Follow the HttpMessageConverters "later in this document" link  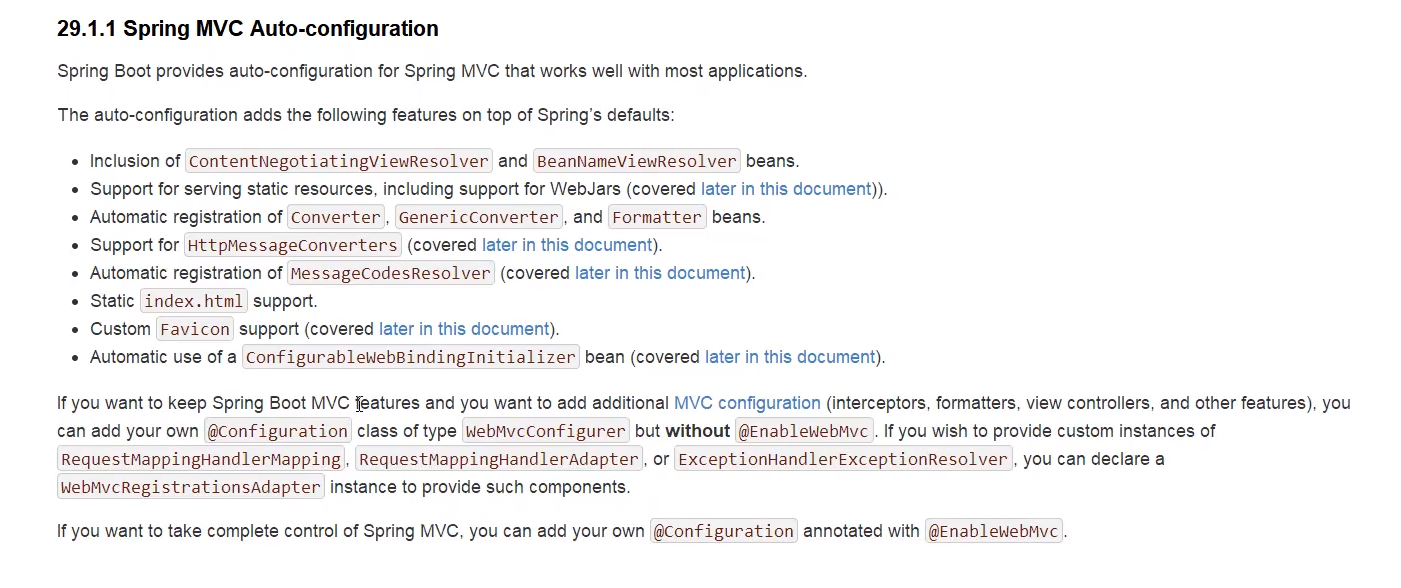pyautogui.click(x=567, y=245)
